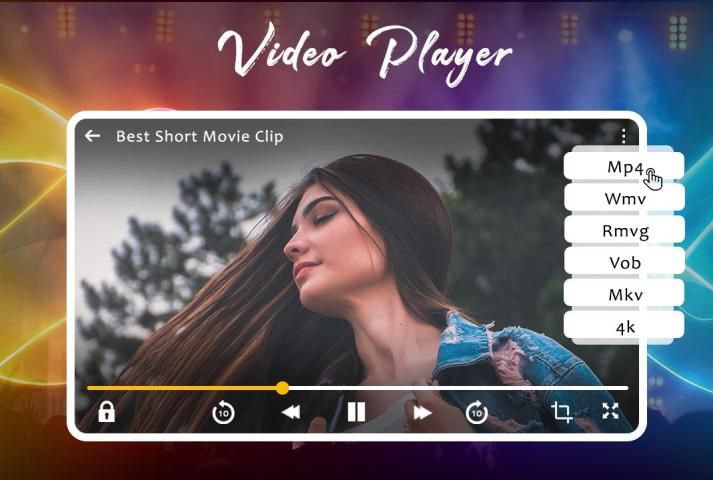Enter fullscreen mode
The width and height of the screenshot is (713, 480).
(x=610, y=411)
